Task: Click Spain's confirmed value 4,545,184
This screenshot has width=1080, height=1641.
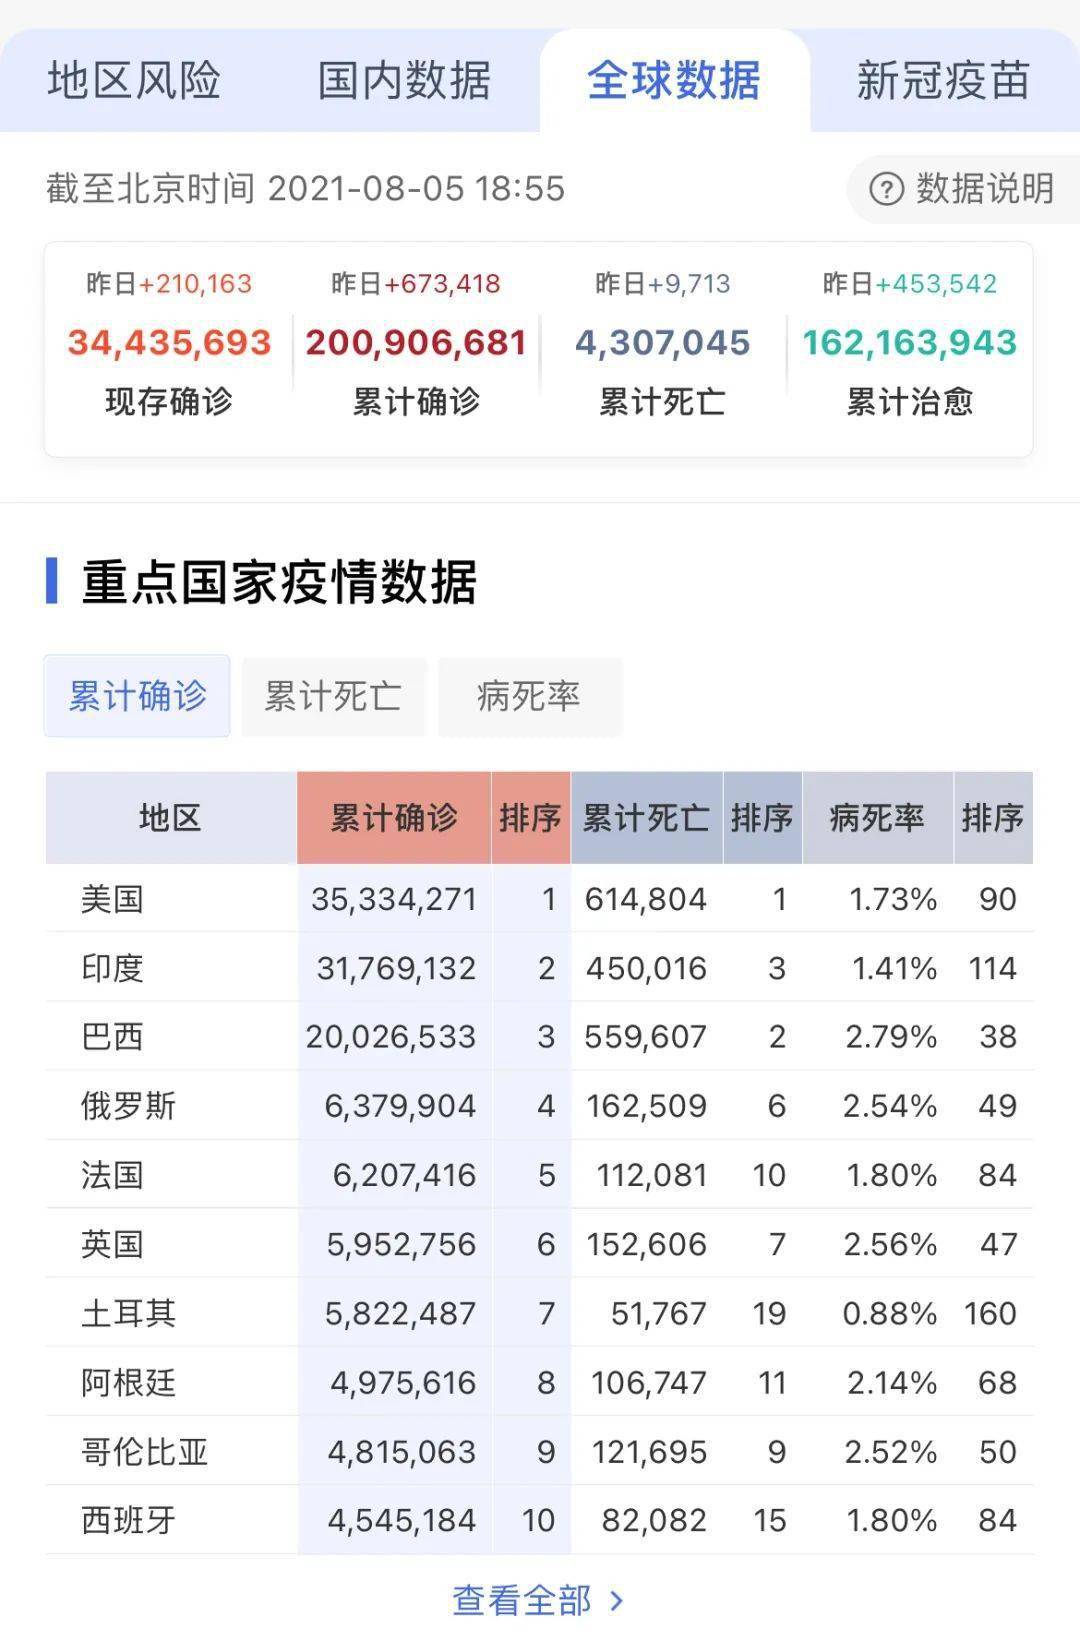Action: coord(402,1521)
